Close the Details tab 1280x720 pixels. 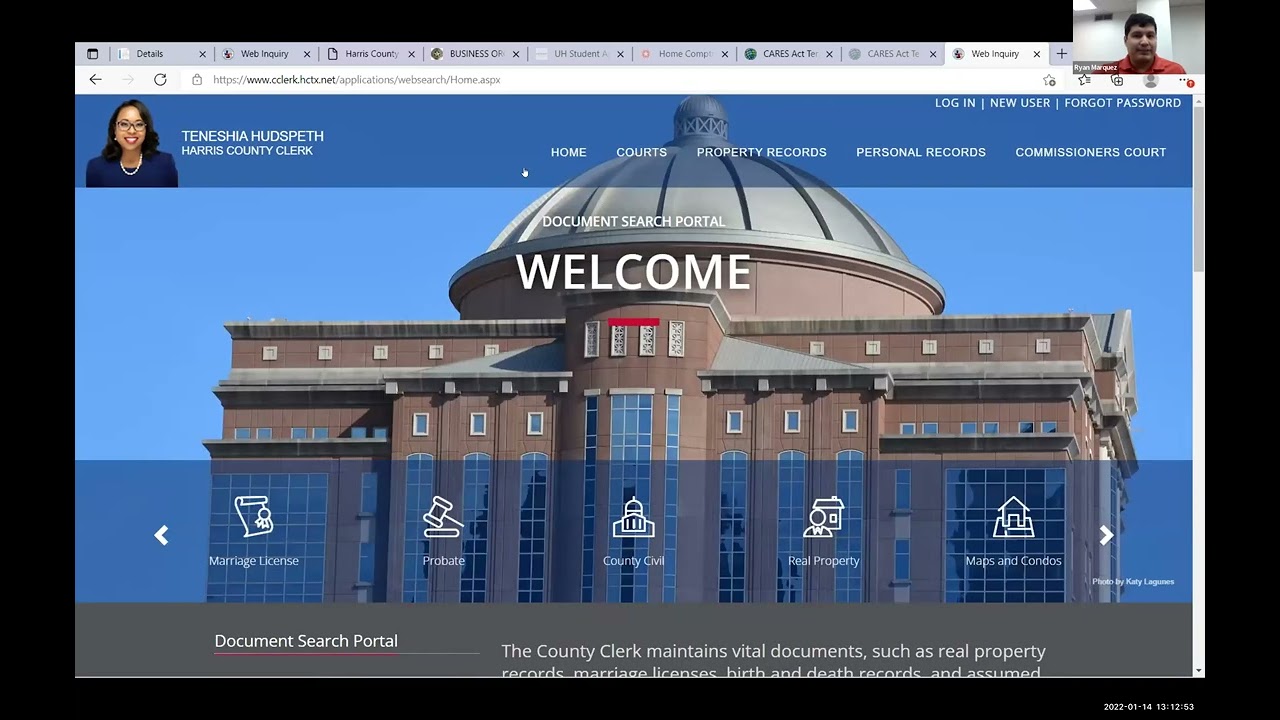202,54
